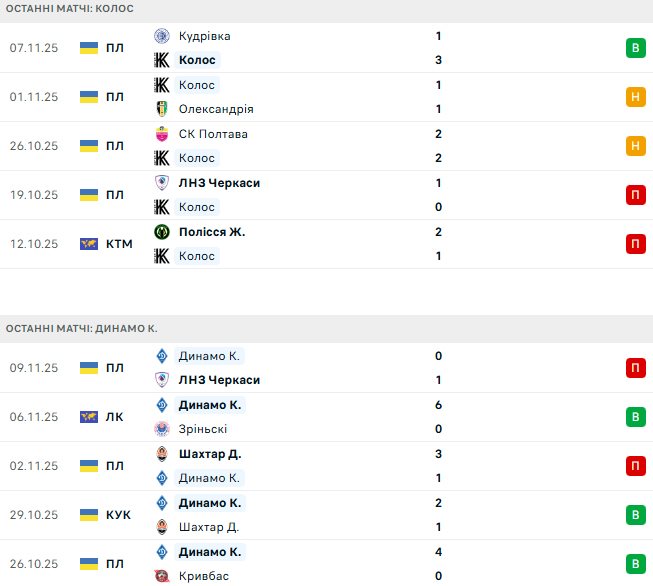This screenshot has width=653, height=586.
Task: Click the Zrinjski team logo
Action: (162, 429)
